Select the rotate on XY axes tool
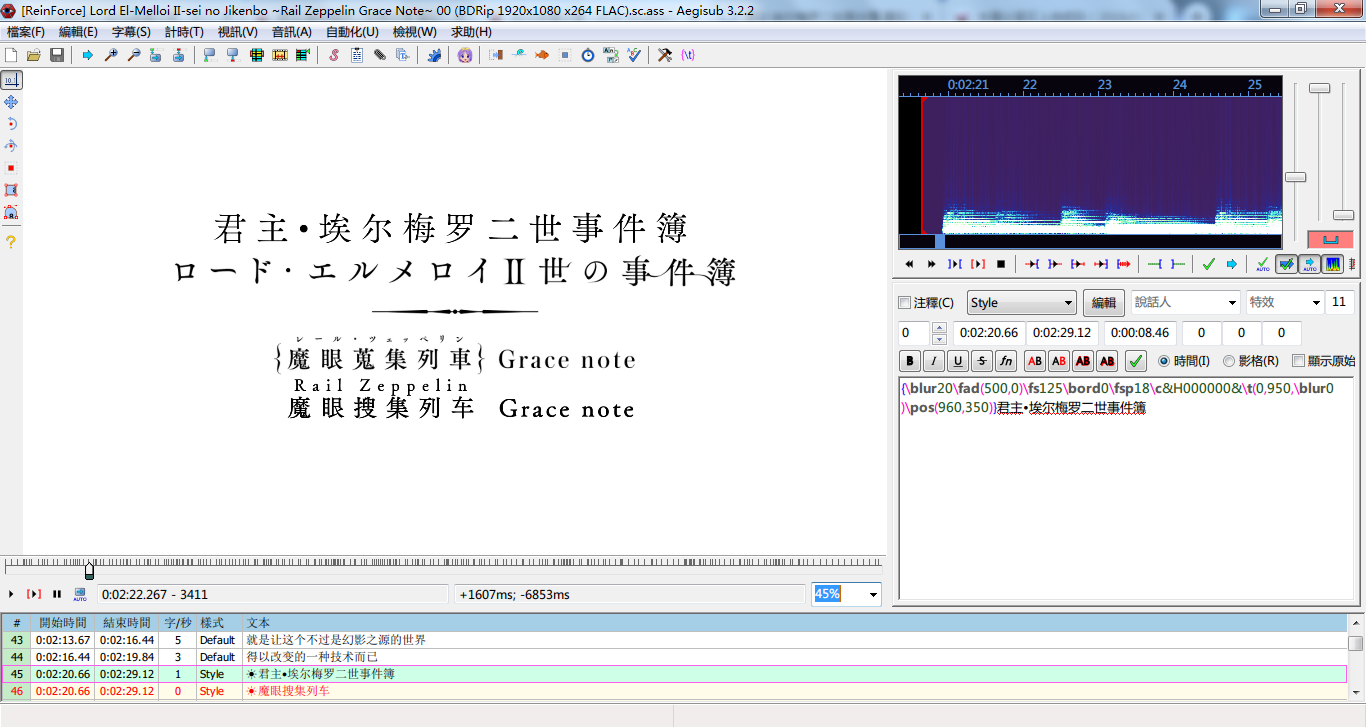Screen dimensions: 1366x728 click(x=11, y=146)
